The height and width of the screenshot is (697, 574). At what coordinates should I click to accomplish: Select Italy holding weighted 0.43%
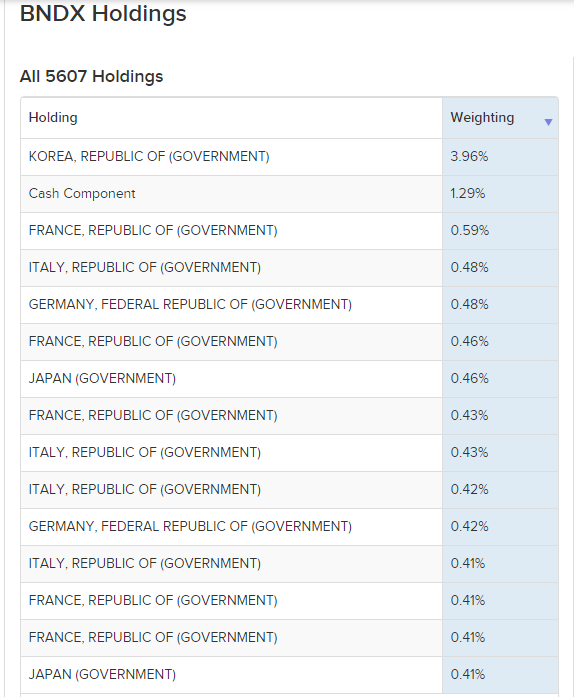pyautogui.click(x=145, y=452)
